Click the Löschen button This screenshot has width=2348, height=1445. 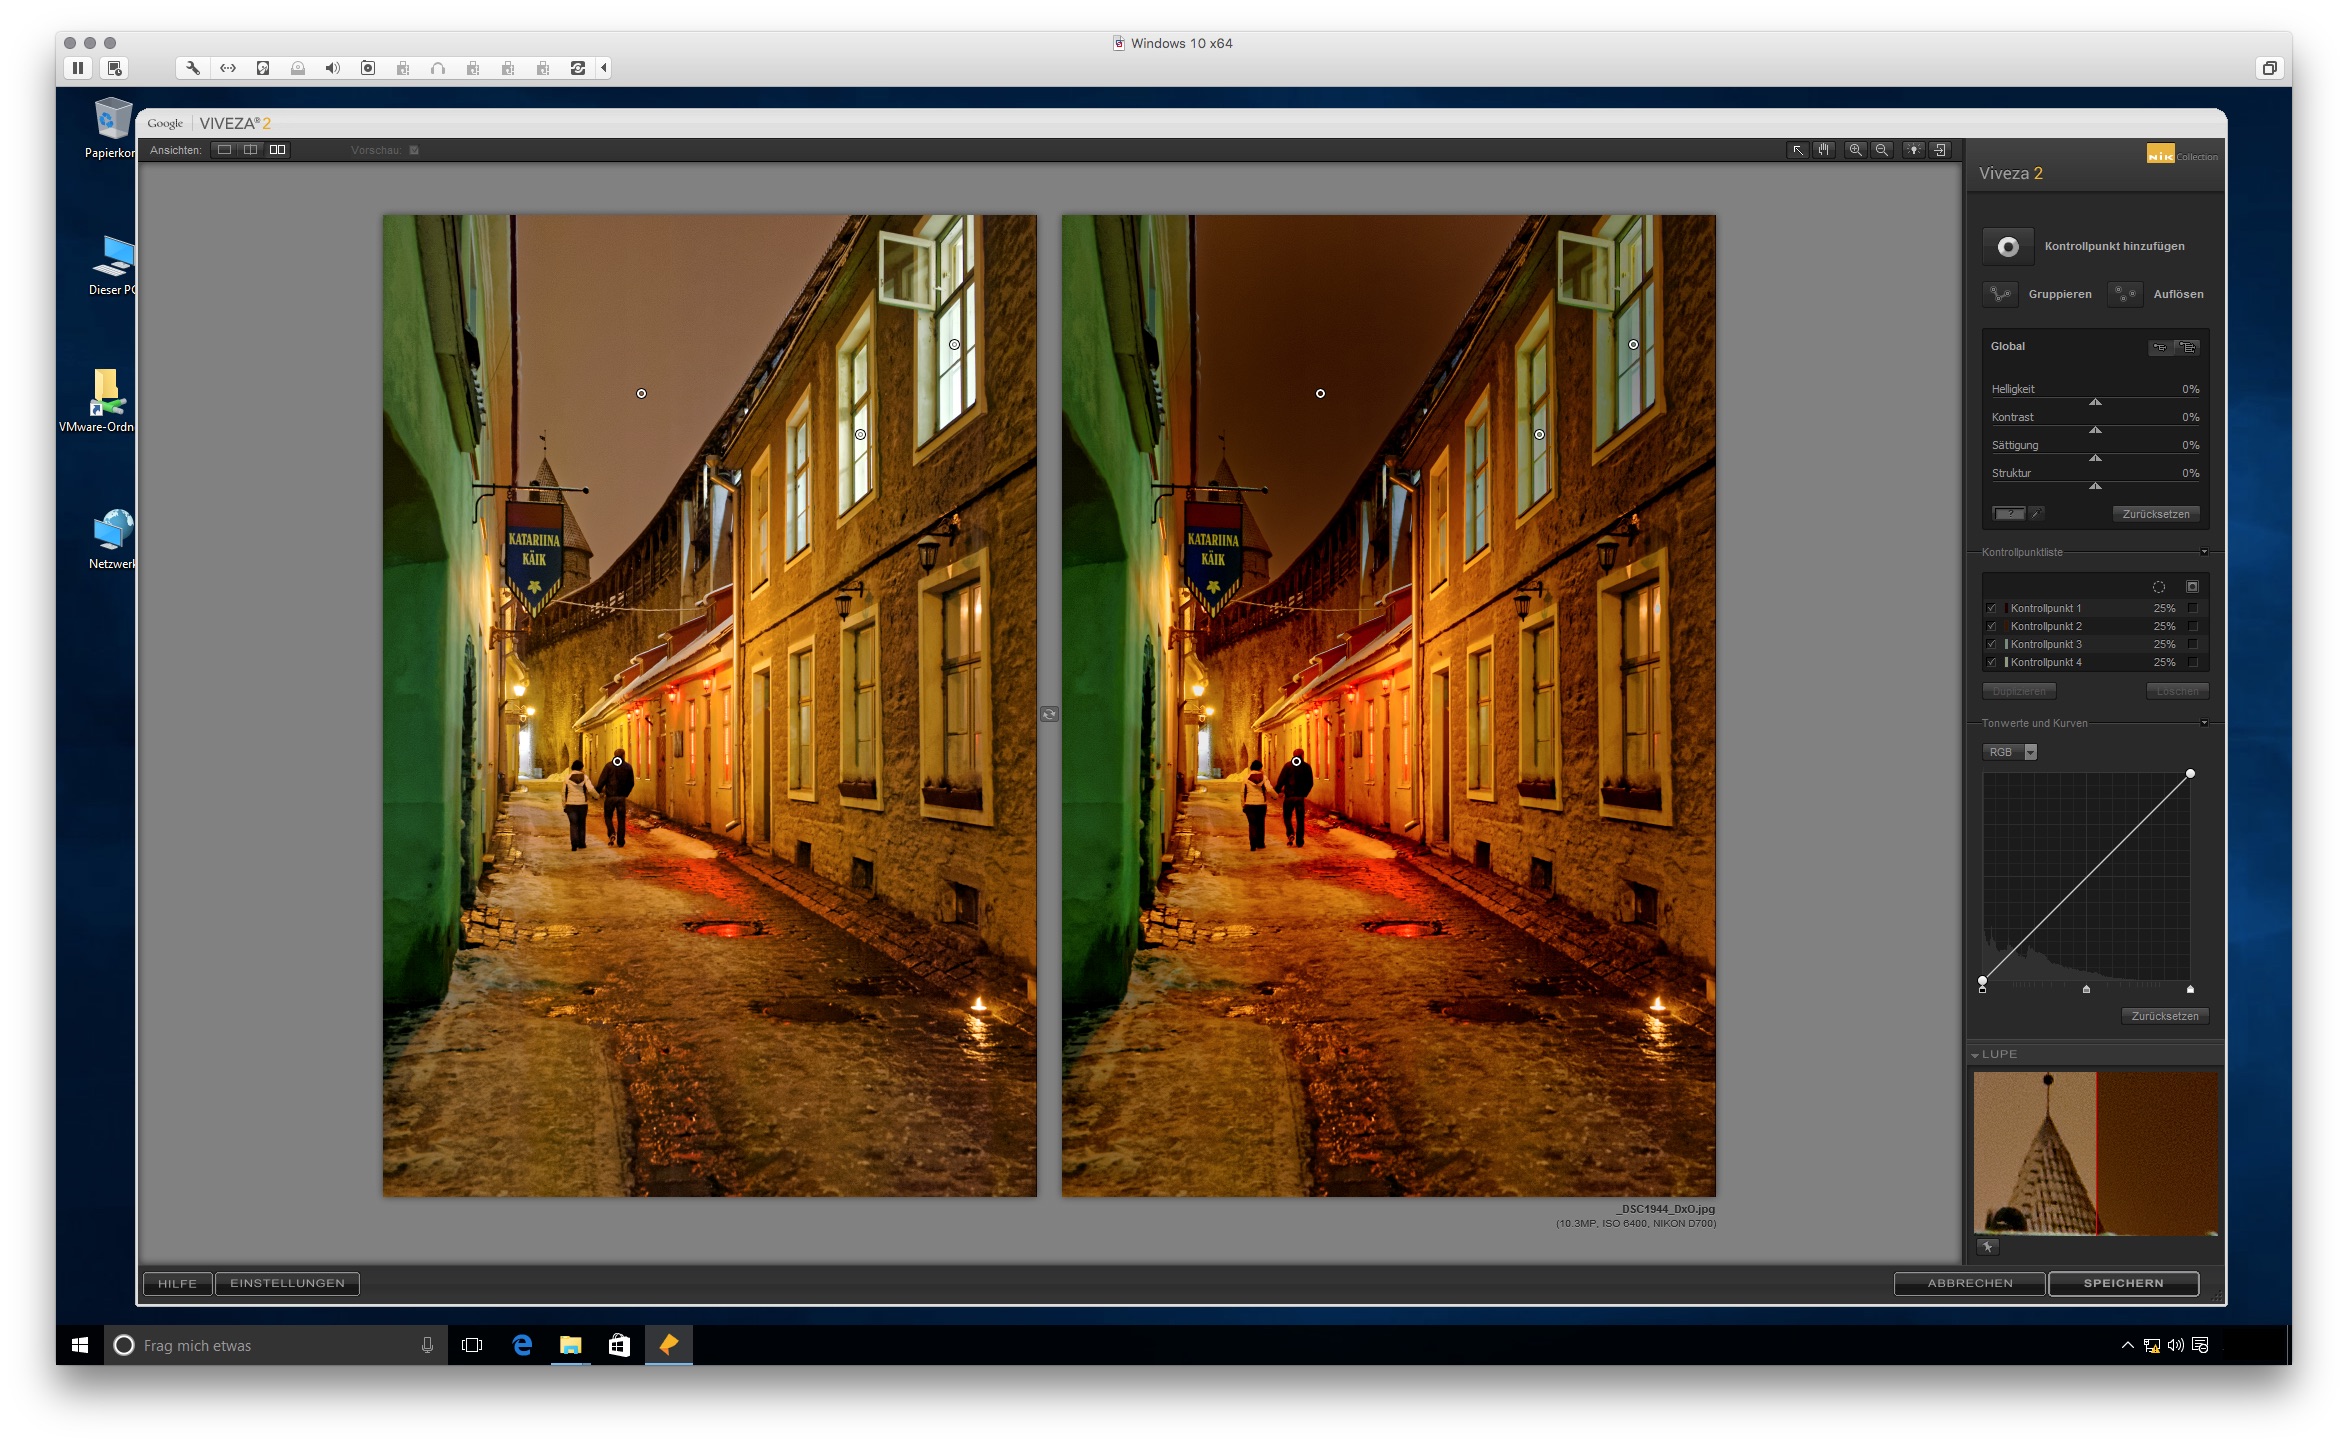2177,691
